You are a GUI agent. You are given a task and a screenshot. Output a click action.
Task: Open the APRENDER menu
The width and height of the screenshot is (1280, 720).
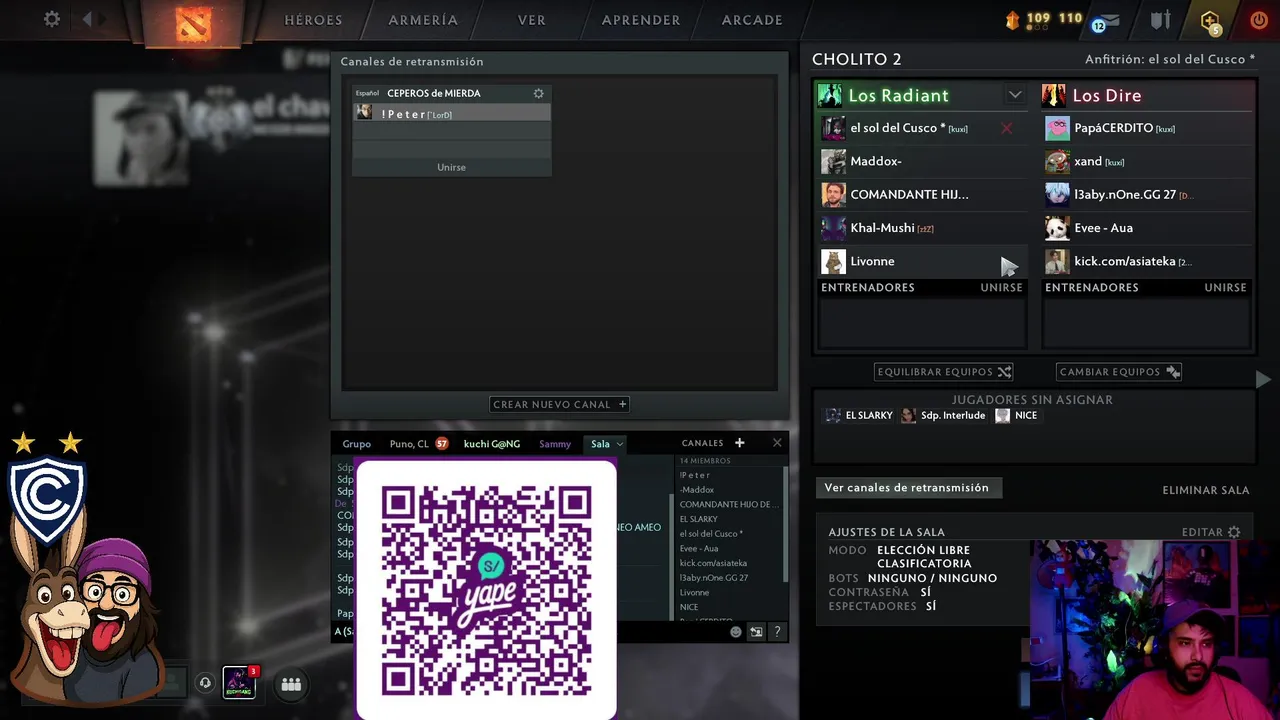tap(641, 20)
